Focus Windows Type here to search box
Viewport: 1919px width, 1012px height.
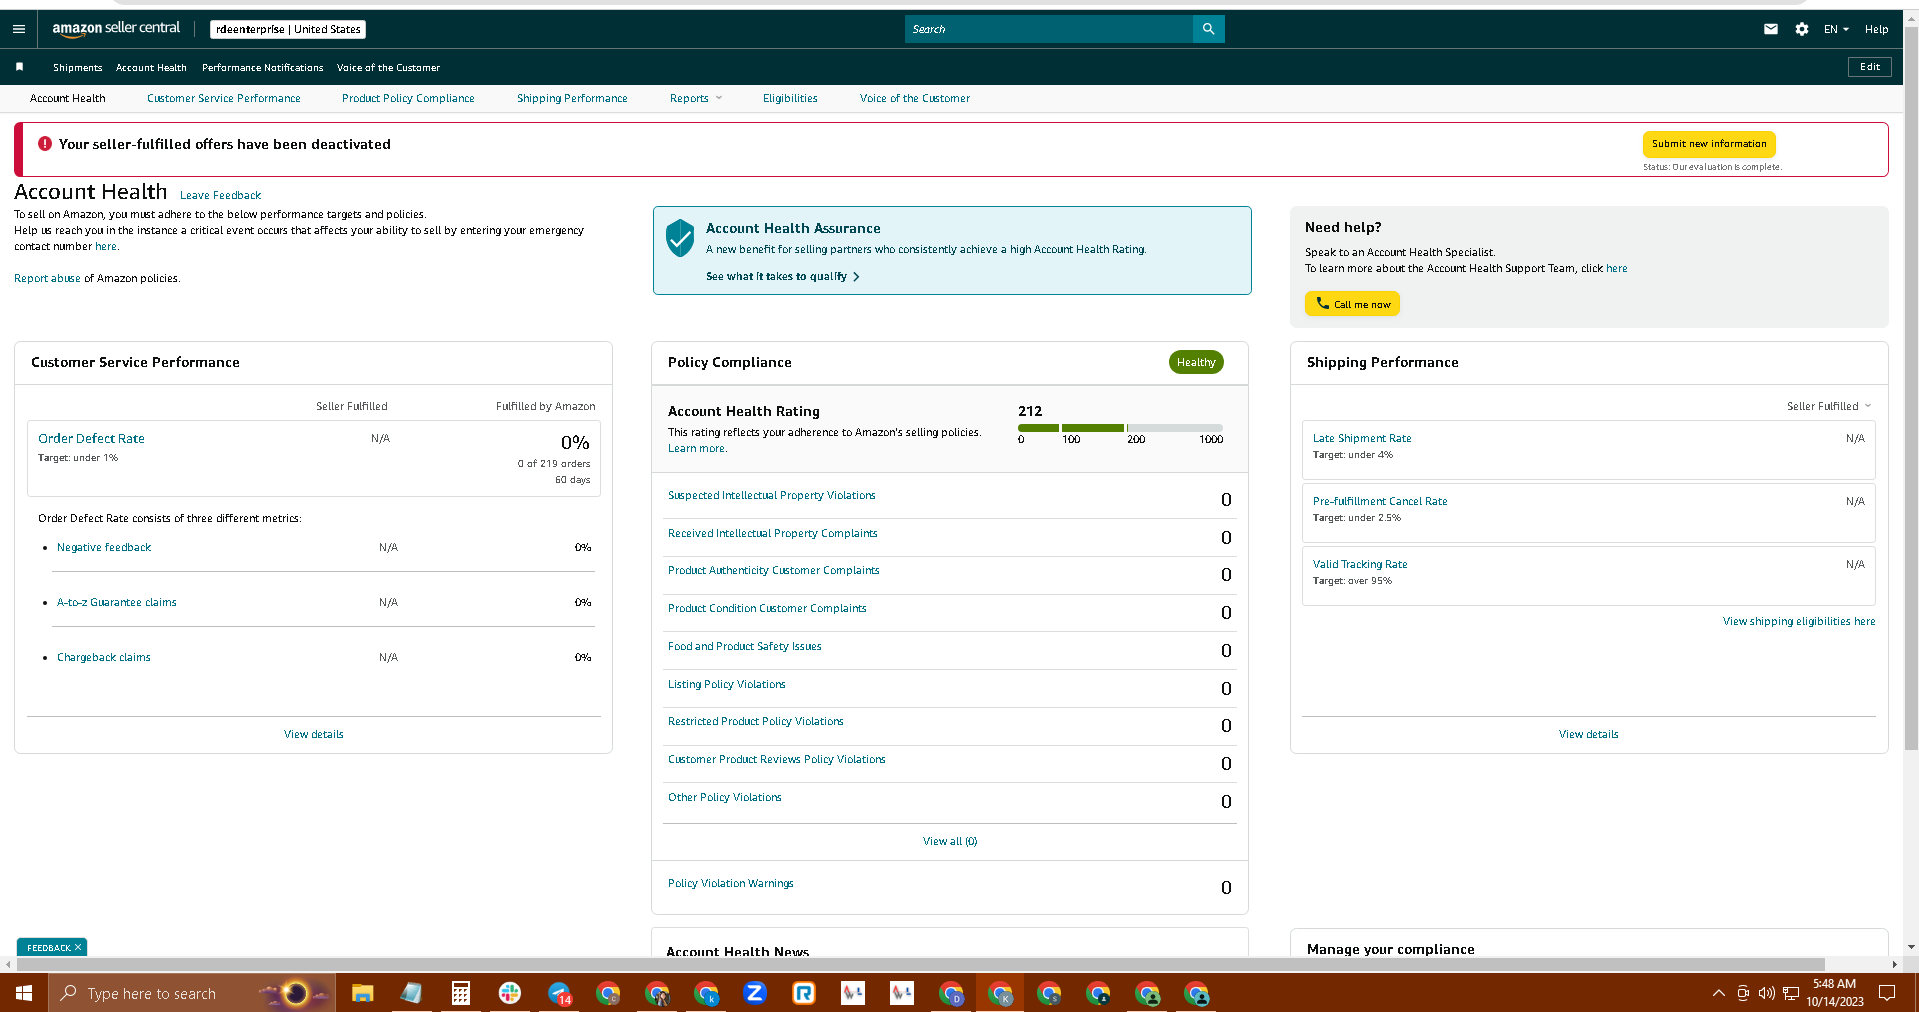coord(192,993)
